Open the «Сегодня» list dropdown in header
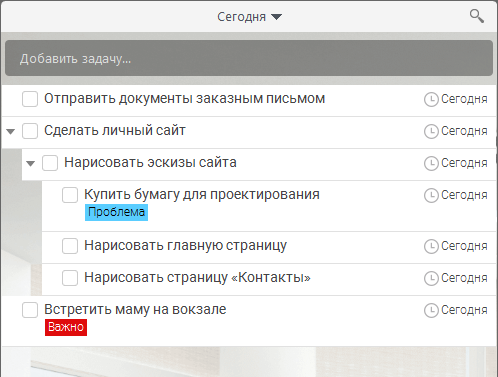 coord(249,17)
